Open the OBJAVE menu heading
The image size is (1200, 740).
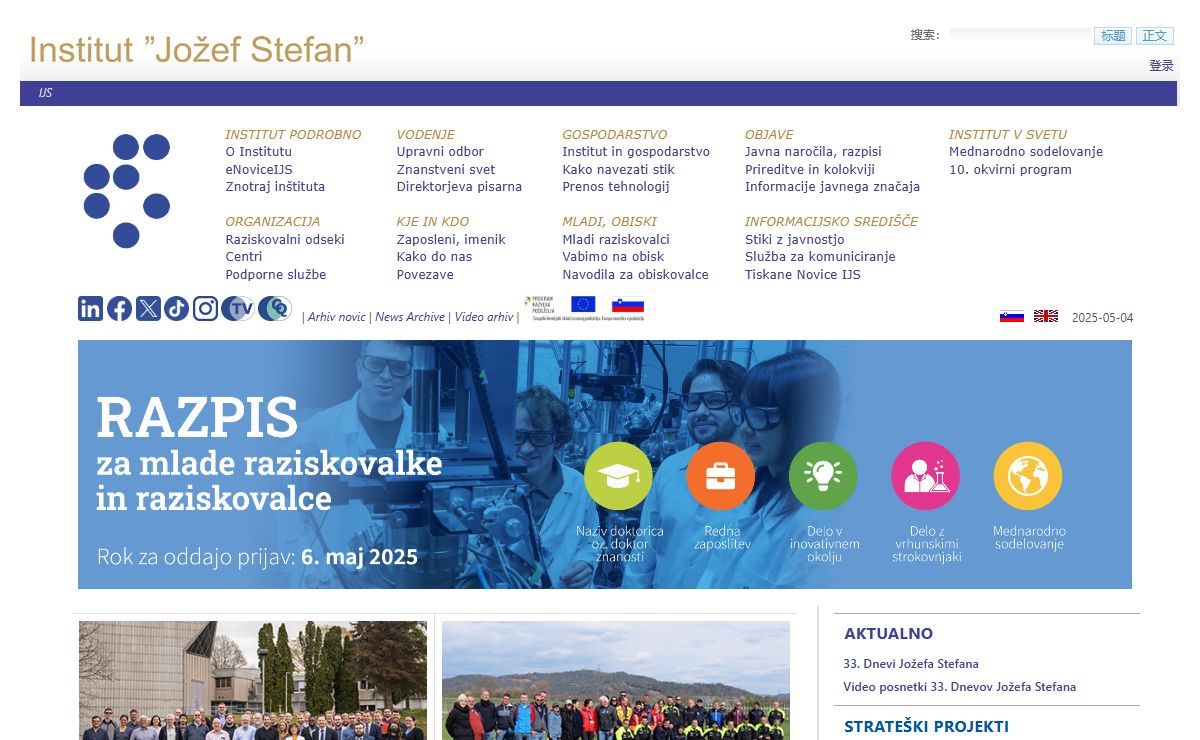[x=769, y=134]
